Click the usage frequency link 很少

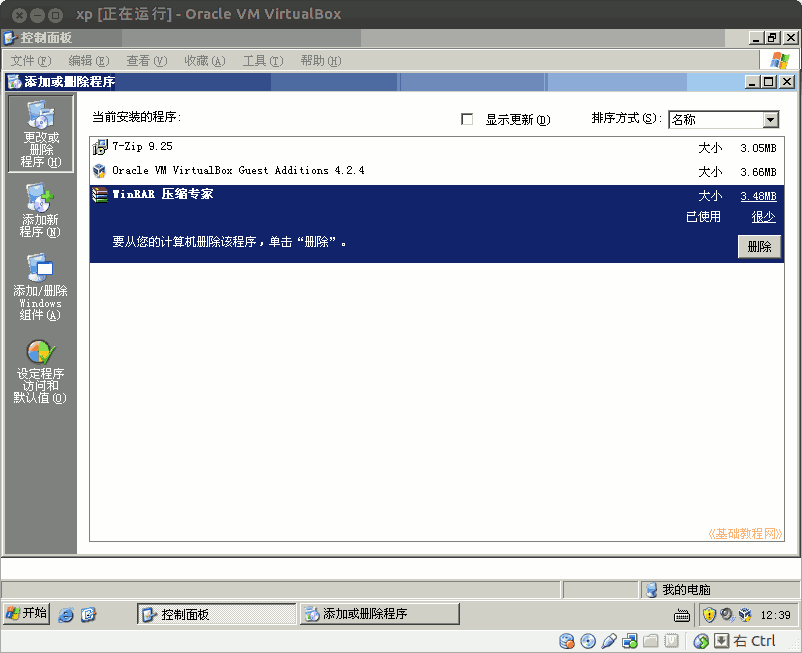tap(763, 217)
